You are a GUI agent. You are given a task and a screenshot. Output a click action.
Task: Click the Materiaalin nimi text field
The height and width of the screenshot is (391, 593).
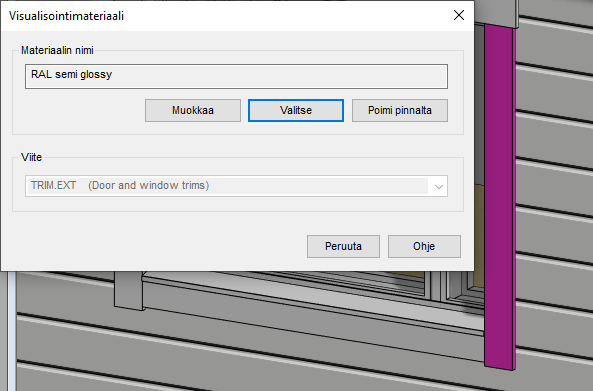point(236,76)
